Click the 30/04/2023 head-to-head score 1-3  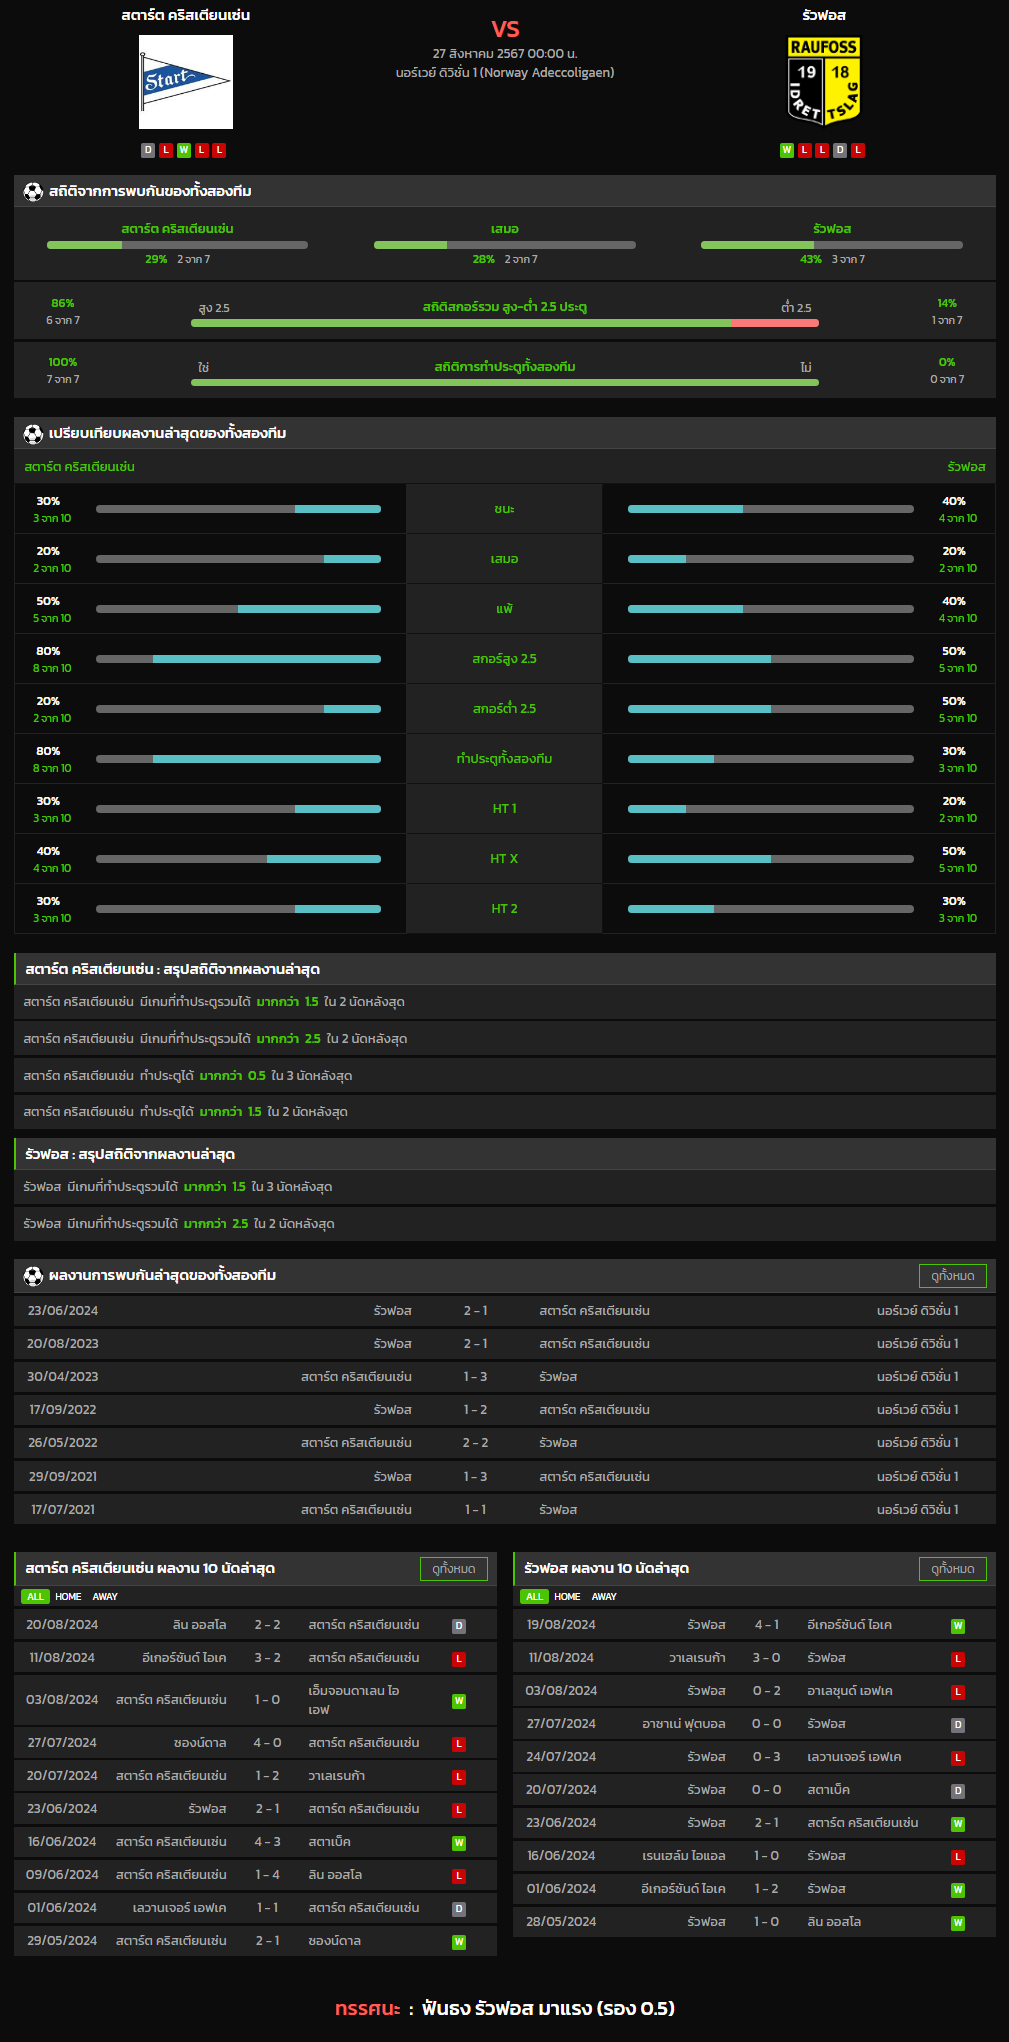click(x=476, y=1377)
